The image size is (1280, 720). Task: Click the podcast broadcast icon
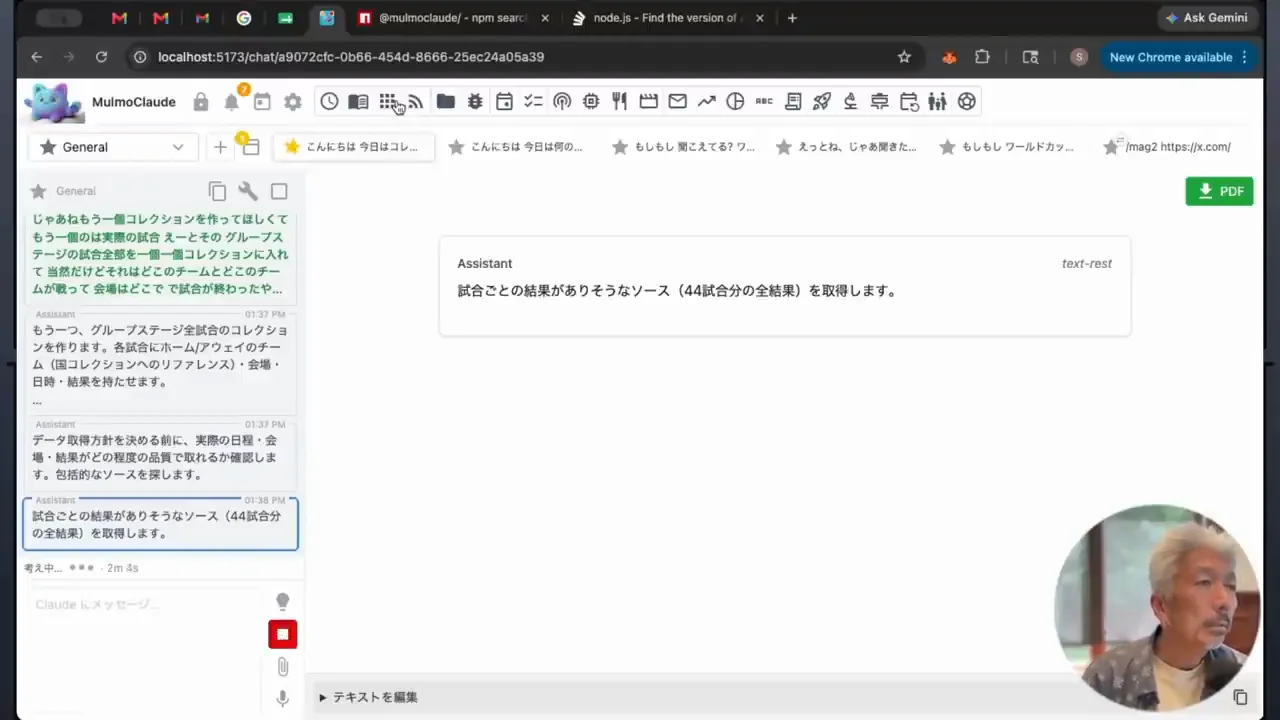tap(562, 101)
